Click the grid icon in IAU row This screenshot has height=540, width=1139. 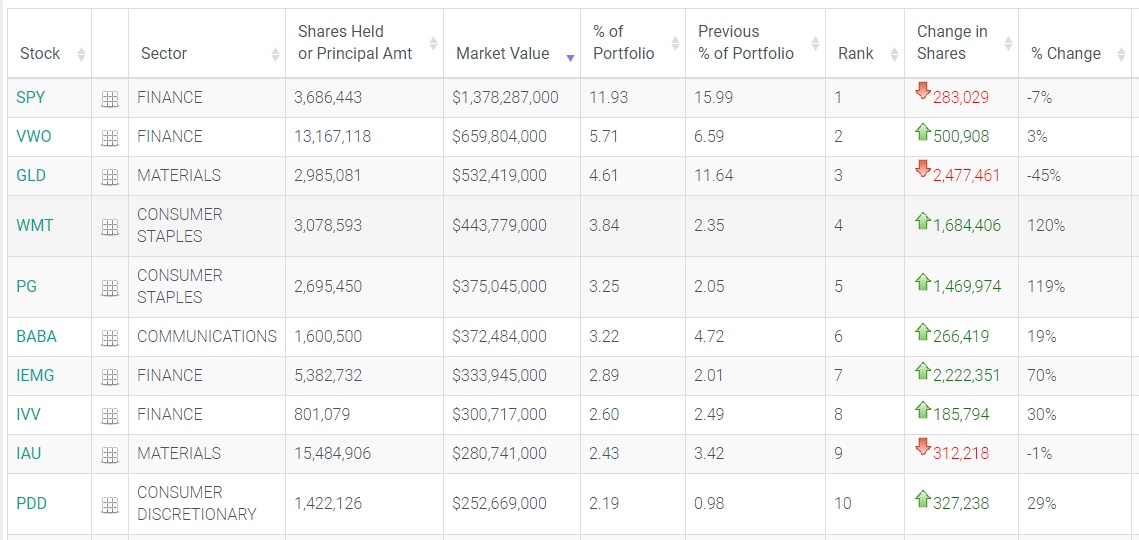110,455
